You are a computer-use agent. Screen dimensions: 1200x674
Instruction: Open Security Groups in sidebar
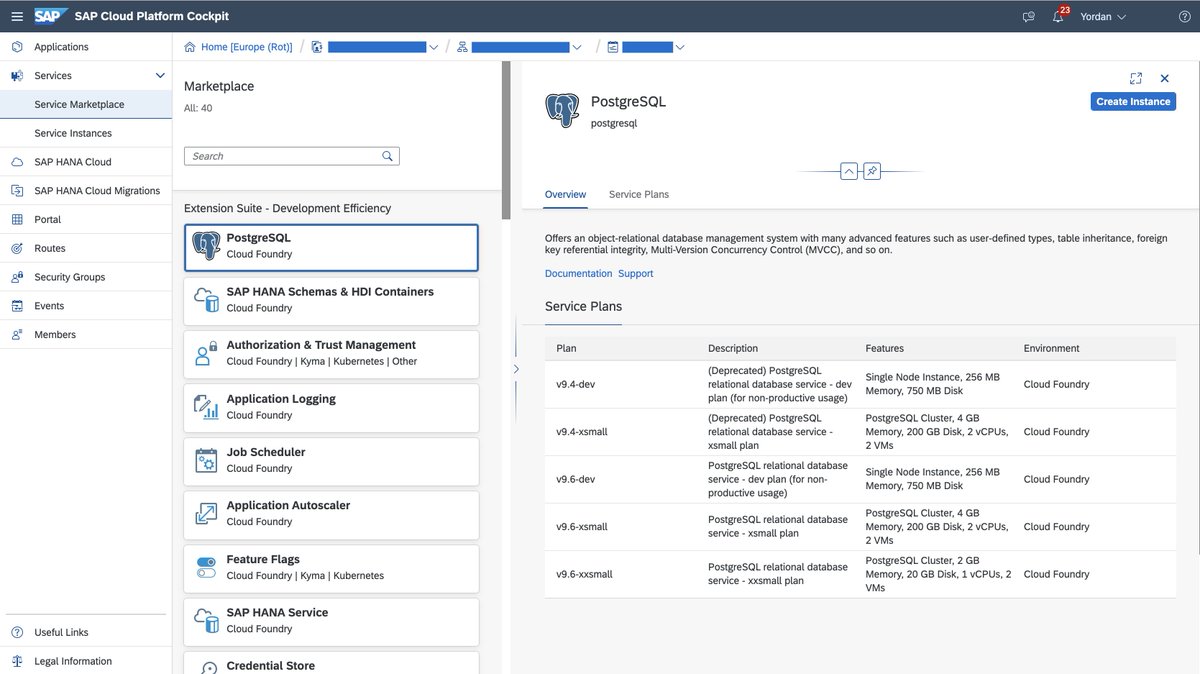tap(86, 277)
